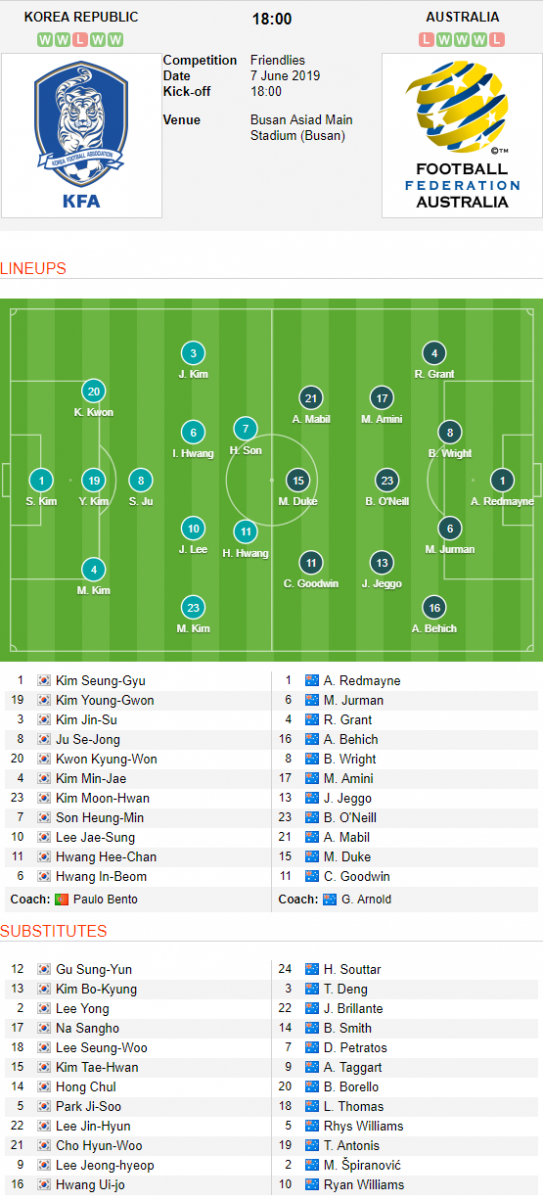543x1200 pixels.
Task: Open Kim Seung-Gyu player link
Action: [x=100, y=680]
